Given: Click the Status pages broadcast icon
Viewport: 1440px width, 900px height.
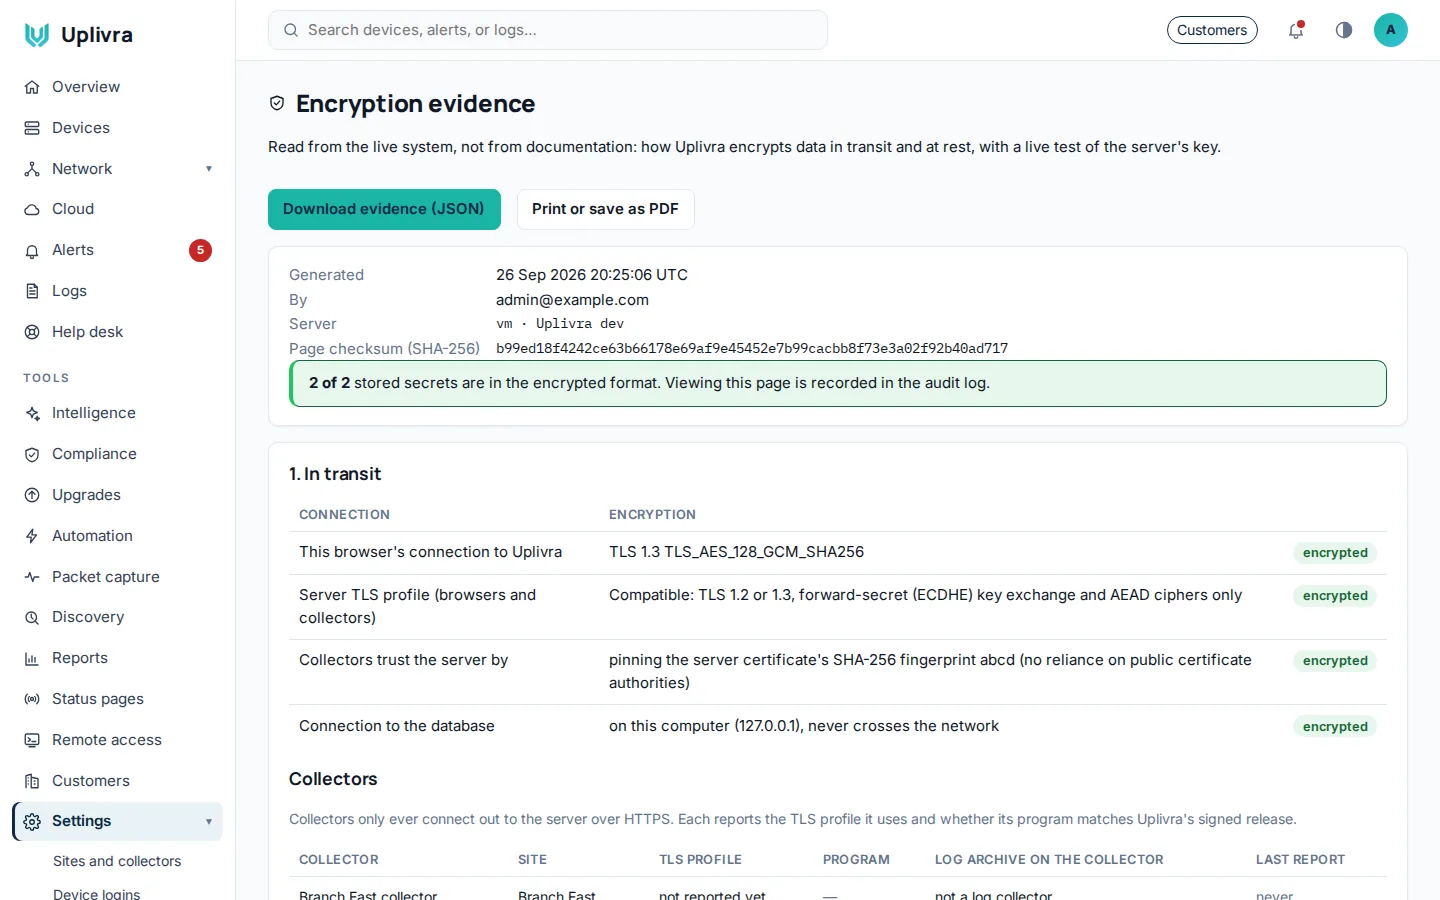Looking at the screenshot, I should point(32,699).
